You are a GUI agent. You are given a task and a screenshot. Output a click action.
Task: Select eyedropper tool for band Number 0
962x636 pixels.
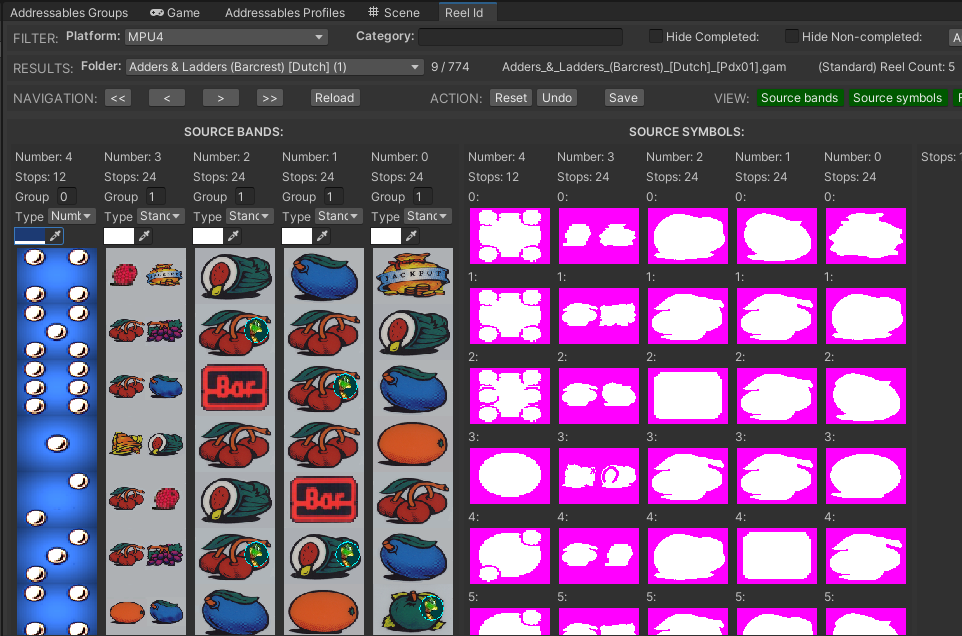pyautogui.click(x=411, y=236)
